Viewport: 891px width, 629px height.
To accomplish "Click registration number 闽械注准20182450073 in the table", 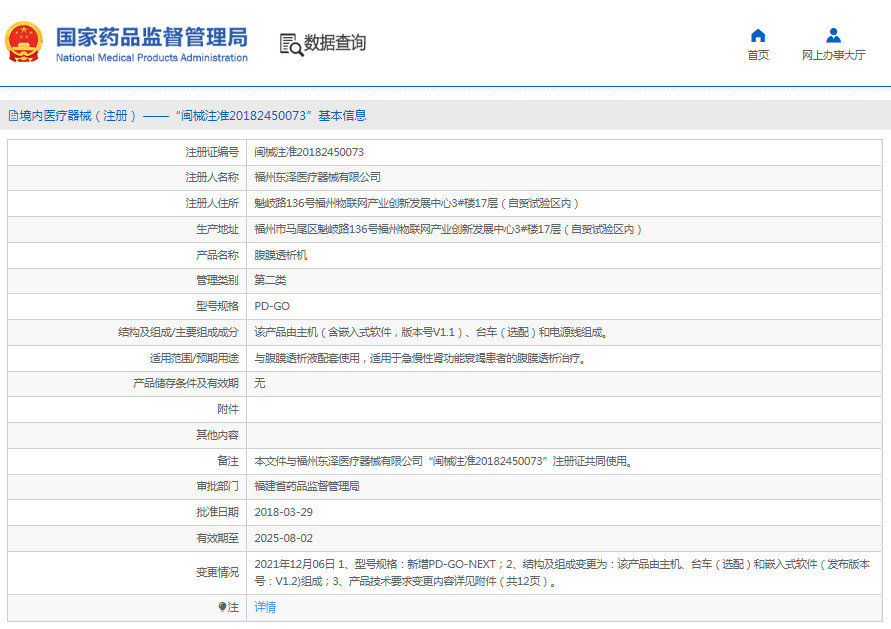I will pyautogui.click(x=309, y=152).
